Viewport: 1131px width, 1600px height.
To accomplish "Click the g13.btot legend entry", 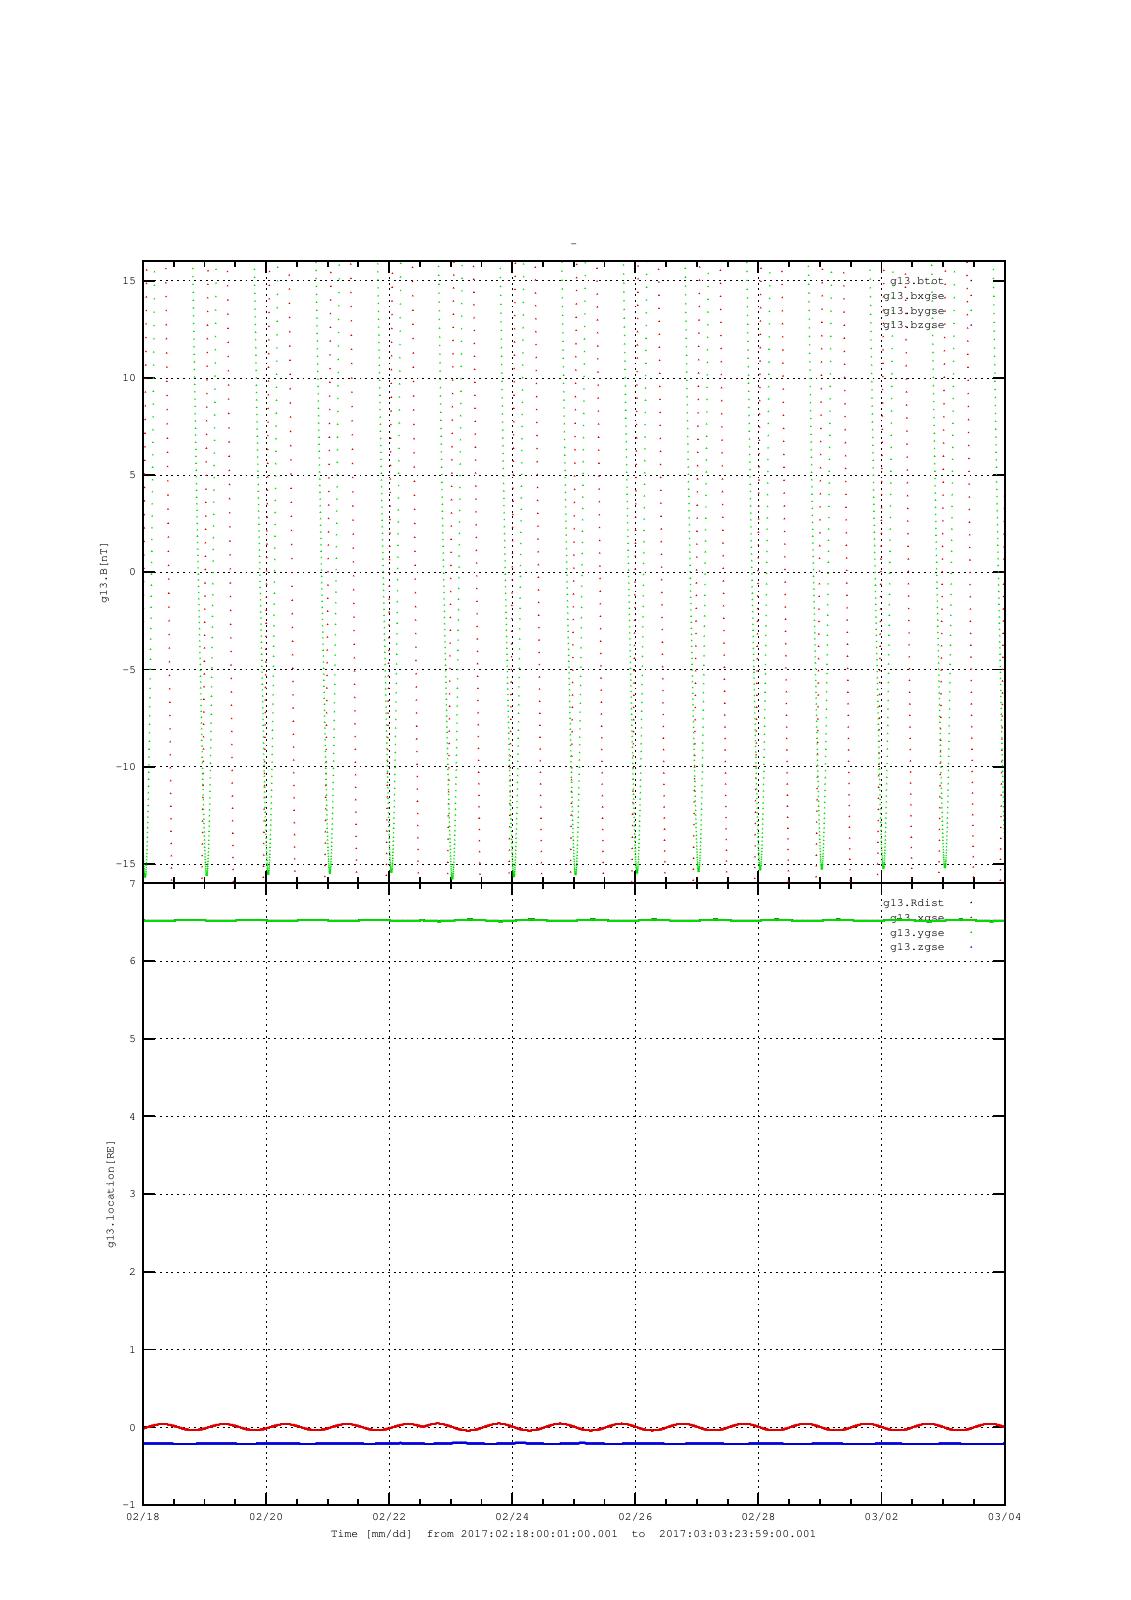I will point(917,281).
